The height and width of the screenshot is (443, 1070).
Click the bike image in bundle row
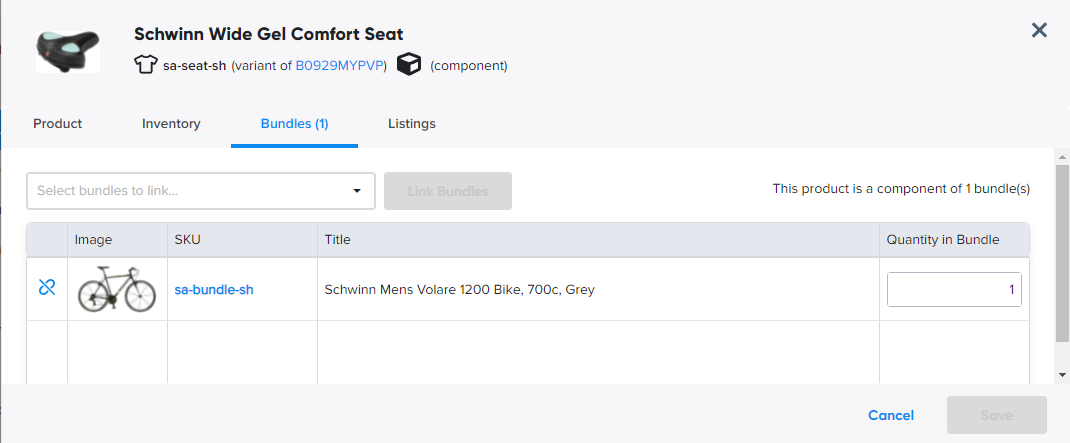click(x=117, y=289)
